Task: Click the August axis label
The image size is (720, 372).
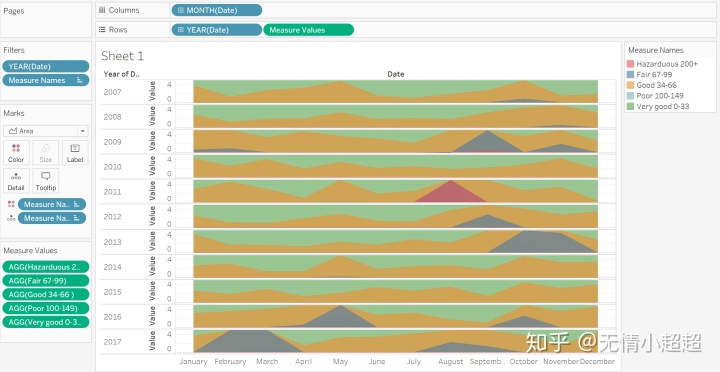Action: 450,361
